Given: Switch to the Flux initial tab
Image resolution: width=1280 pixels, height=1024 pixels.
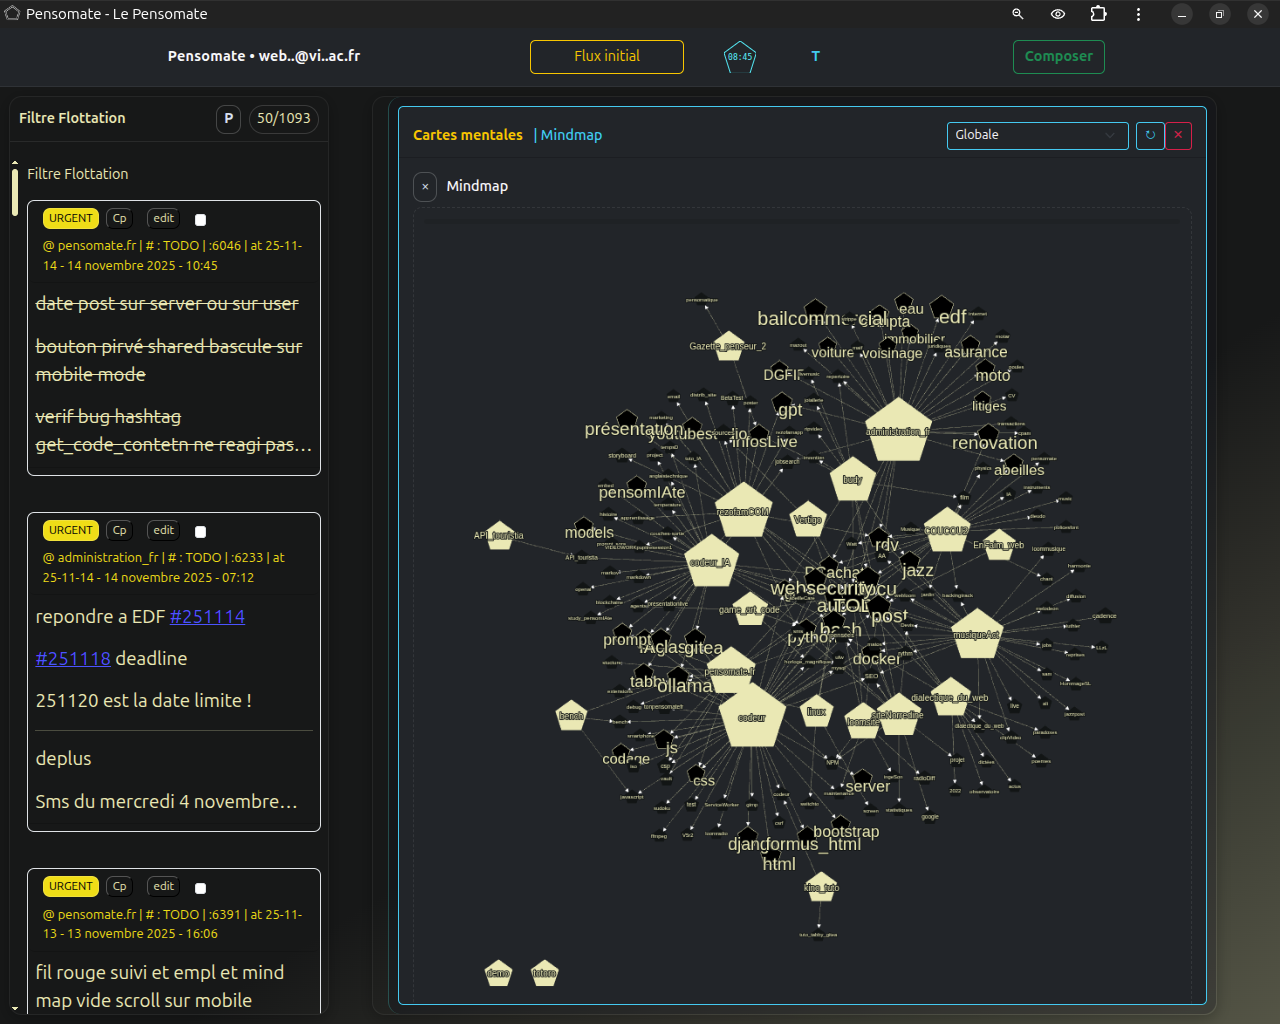Looking at the screenshot, I should (x=607, y=57).
